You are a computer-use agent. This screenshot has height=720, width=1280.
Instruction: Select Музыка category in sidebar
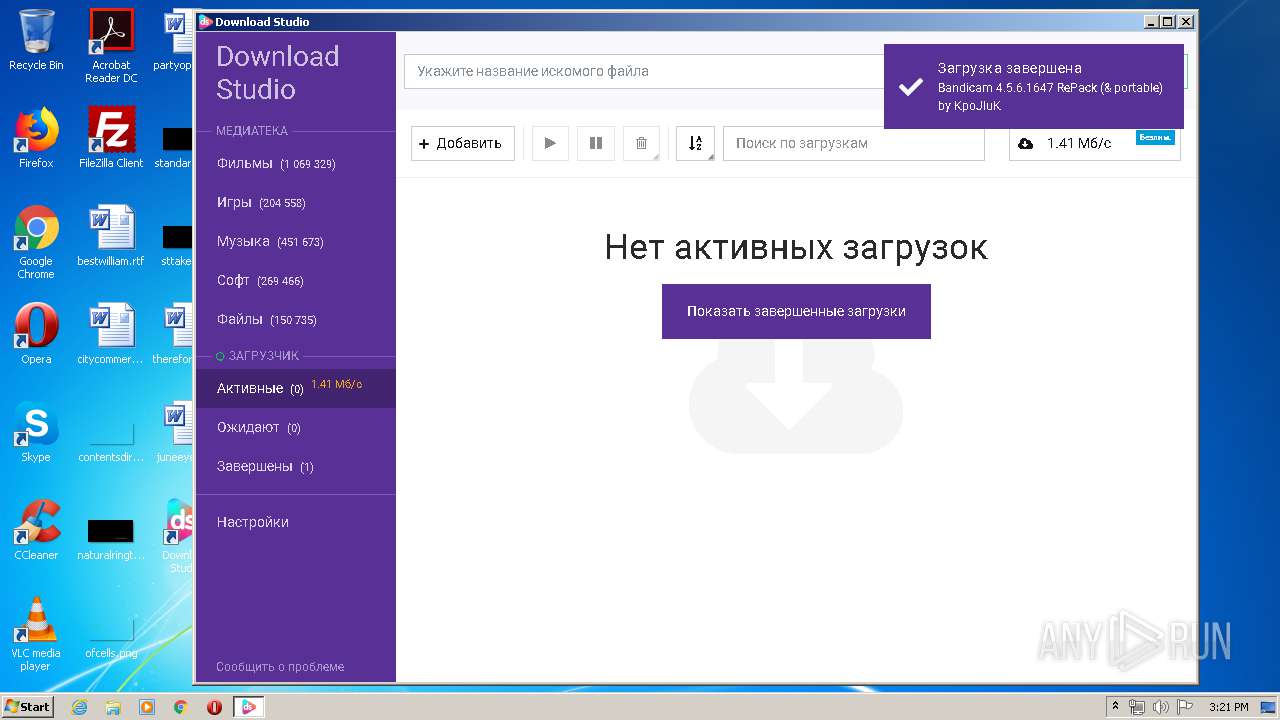pos(296,241)
